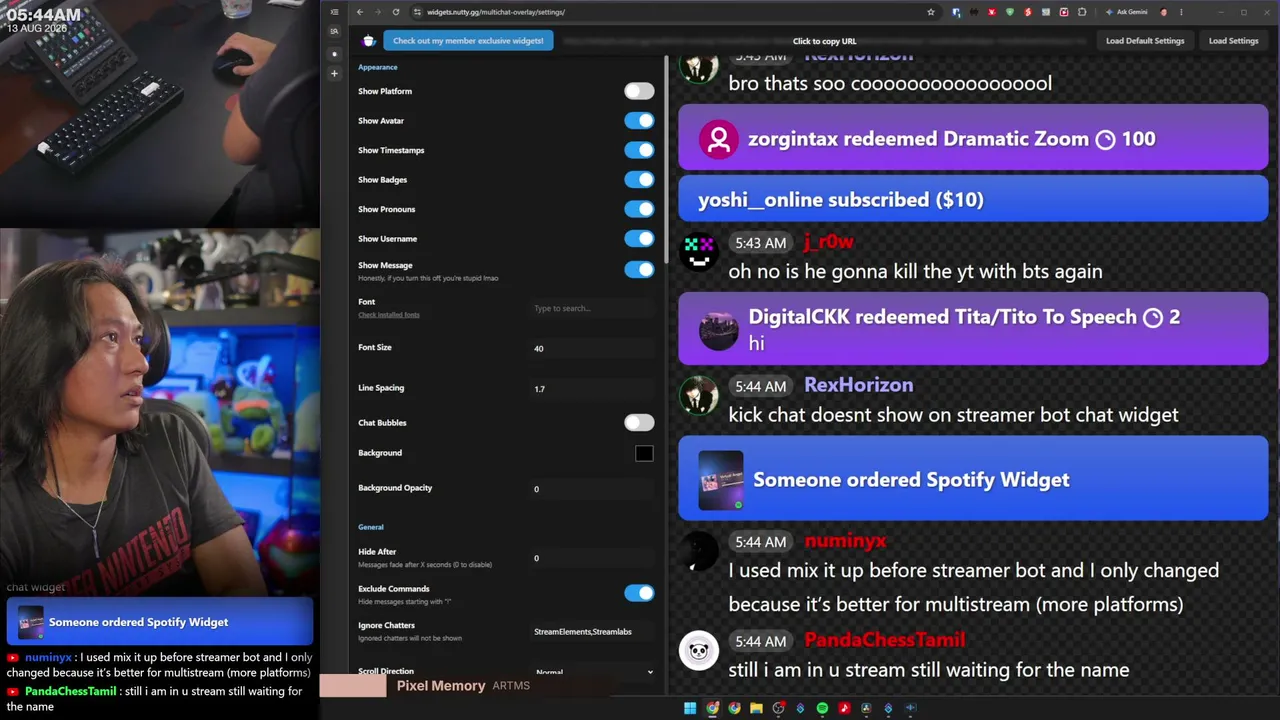The width and height of the screenshot is (1280, 720).
Task: Edit the Ignore Chatters field
Action: (594, 632)
